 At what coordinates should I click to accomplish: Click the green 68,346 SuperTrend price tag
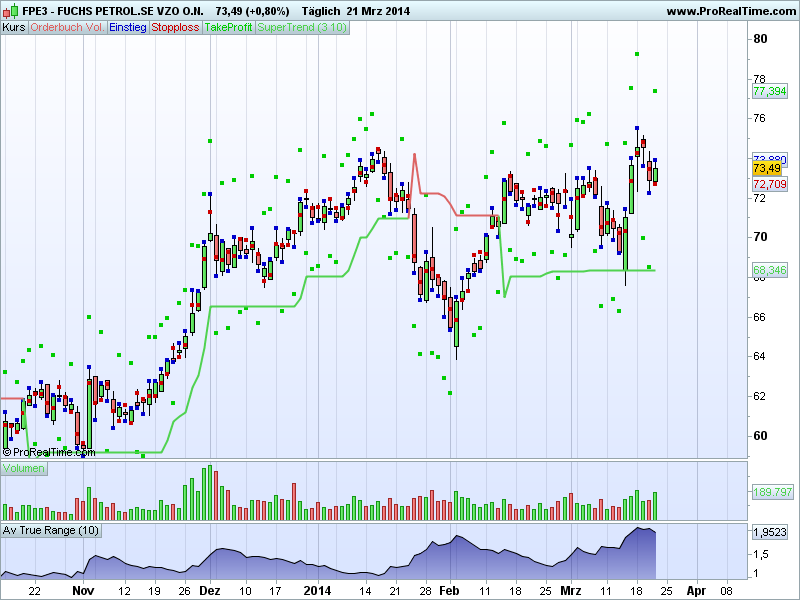[x=769, y=270]
